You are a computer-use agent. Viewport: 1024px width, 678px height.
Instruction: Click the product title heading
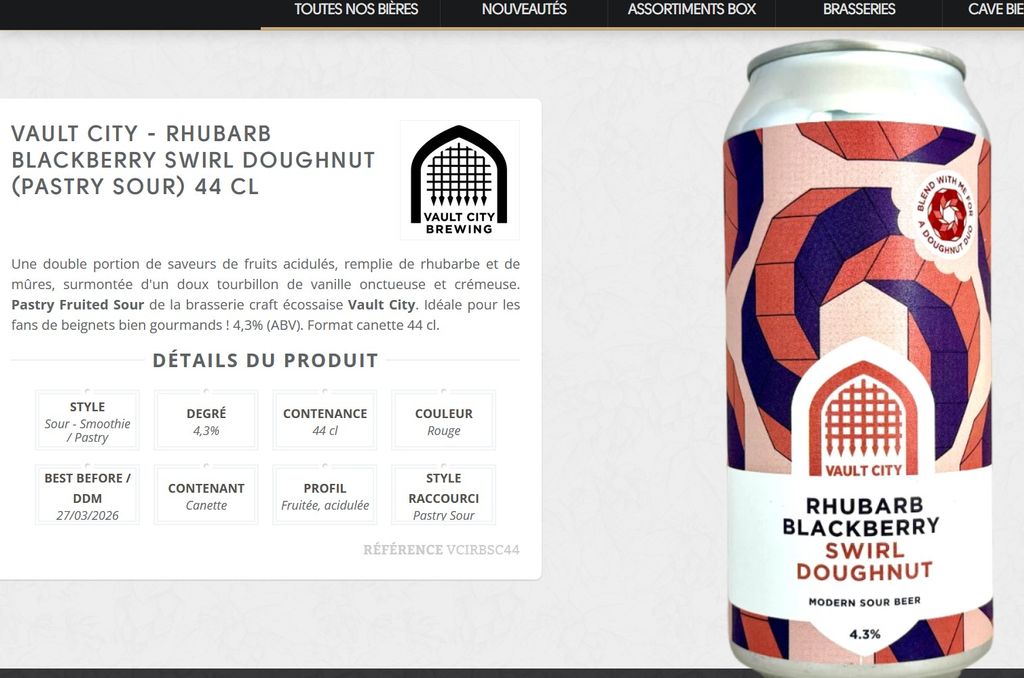point(193,160)
